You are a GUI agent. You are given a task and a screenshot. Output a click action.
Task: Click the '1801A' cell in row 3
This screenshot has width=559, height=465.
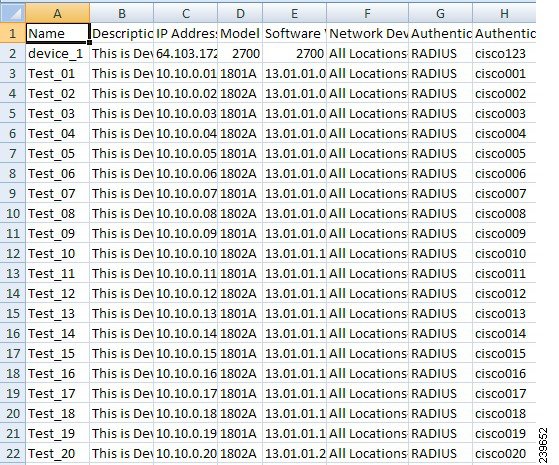click(240, 73)
